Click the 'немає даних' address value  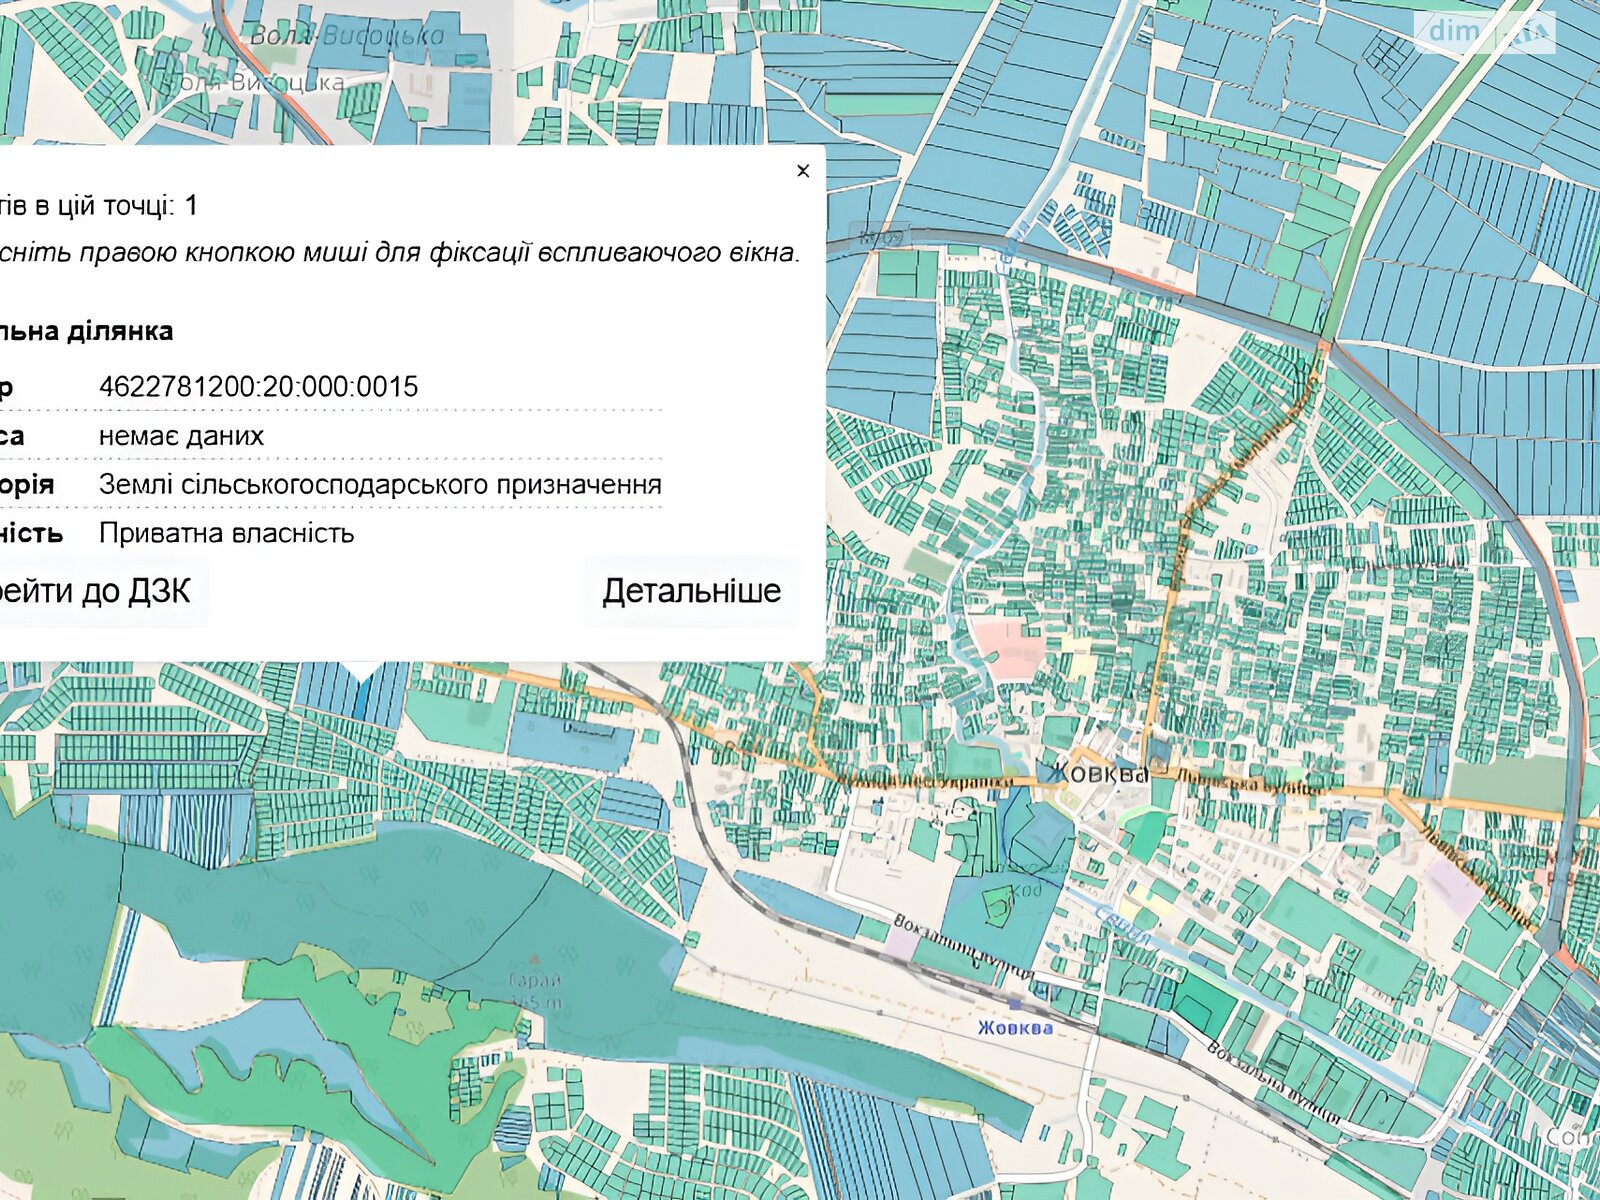(x=181, y=436)
